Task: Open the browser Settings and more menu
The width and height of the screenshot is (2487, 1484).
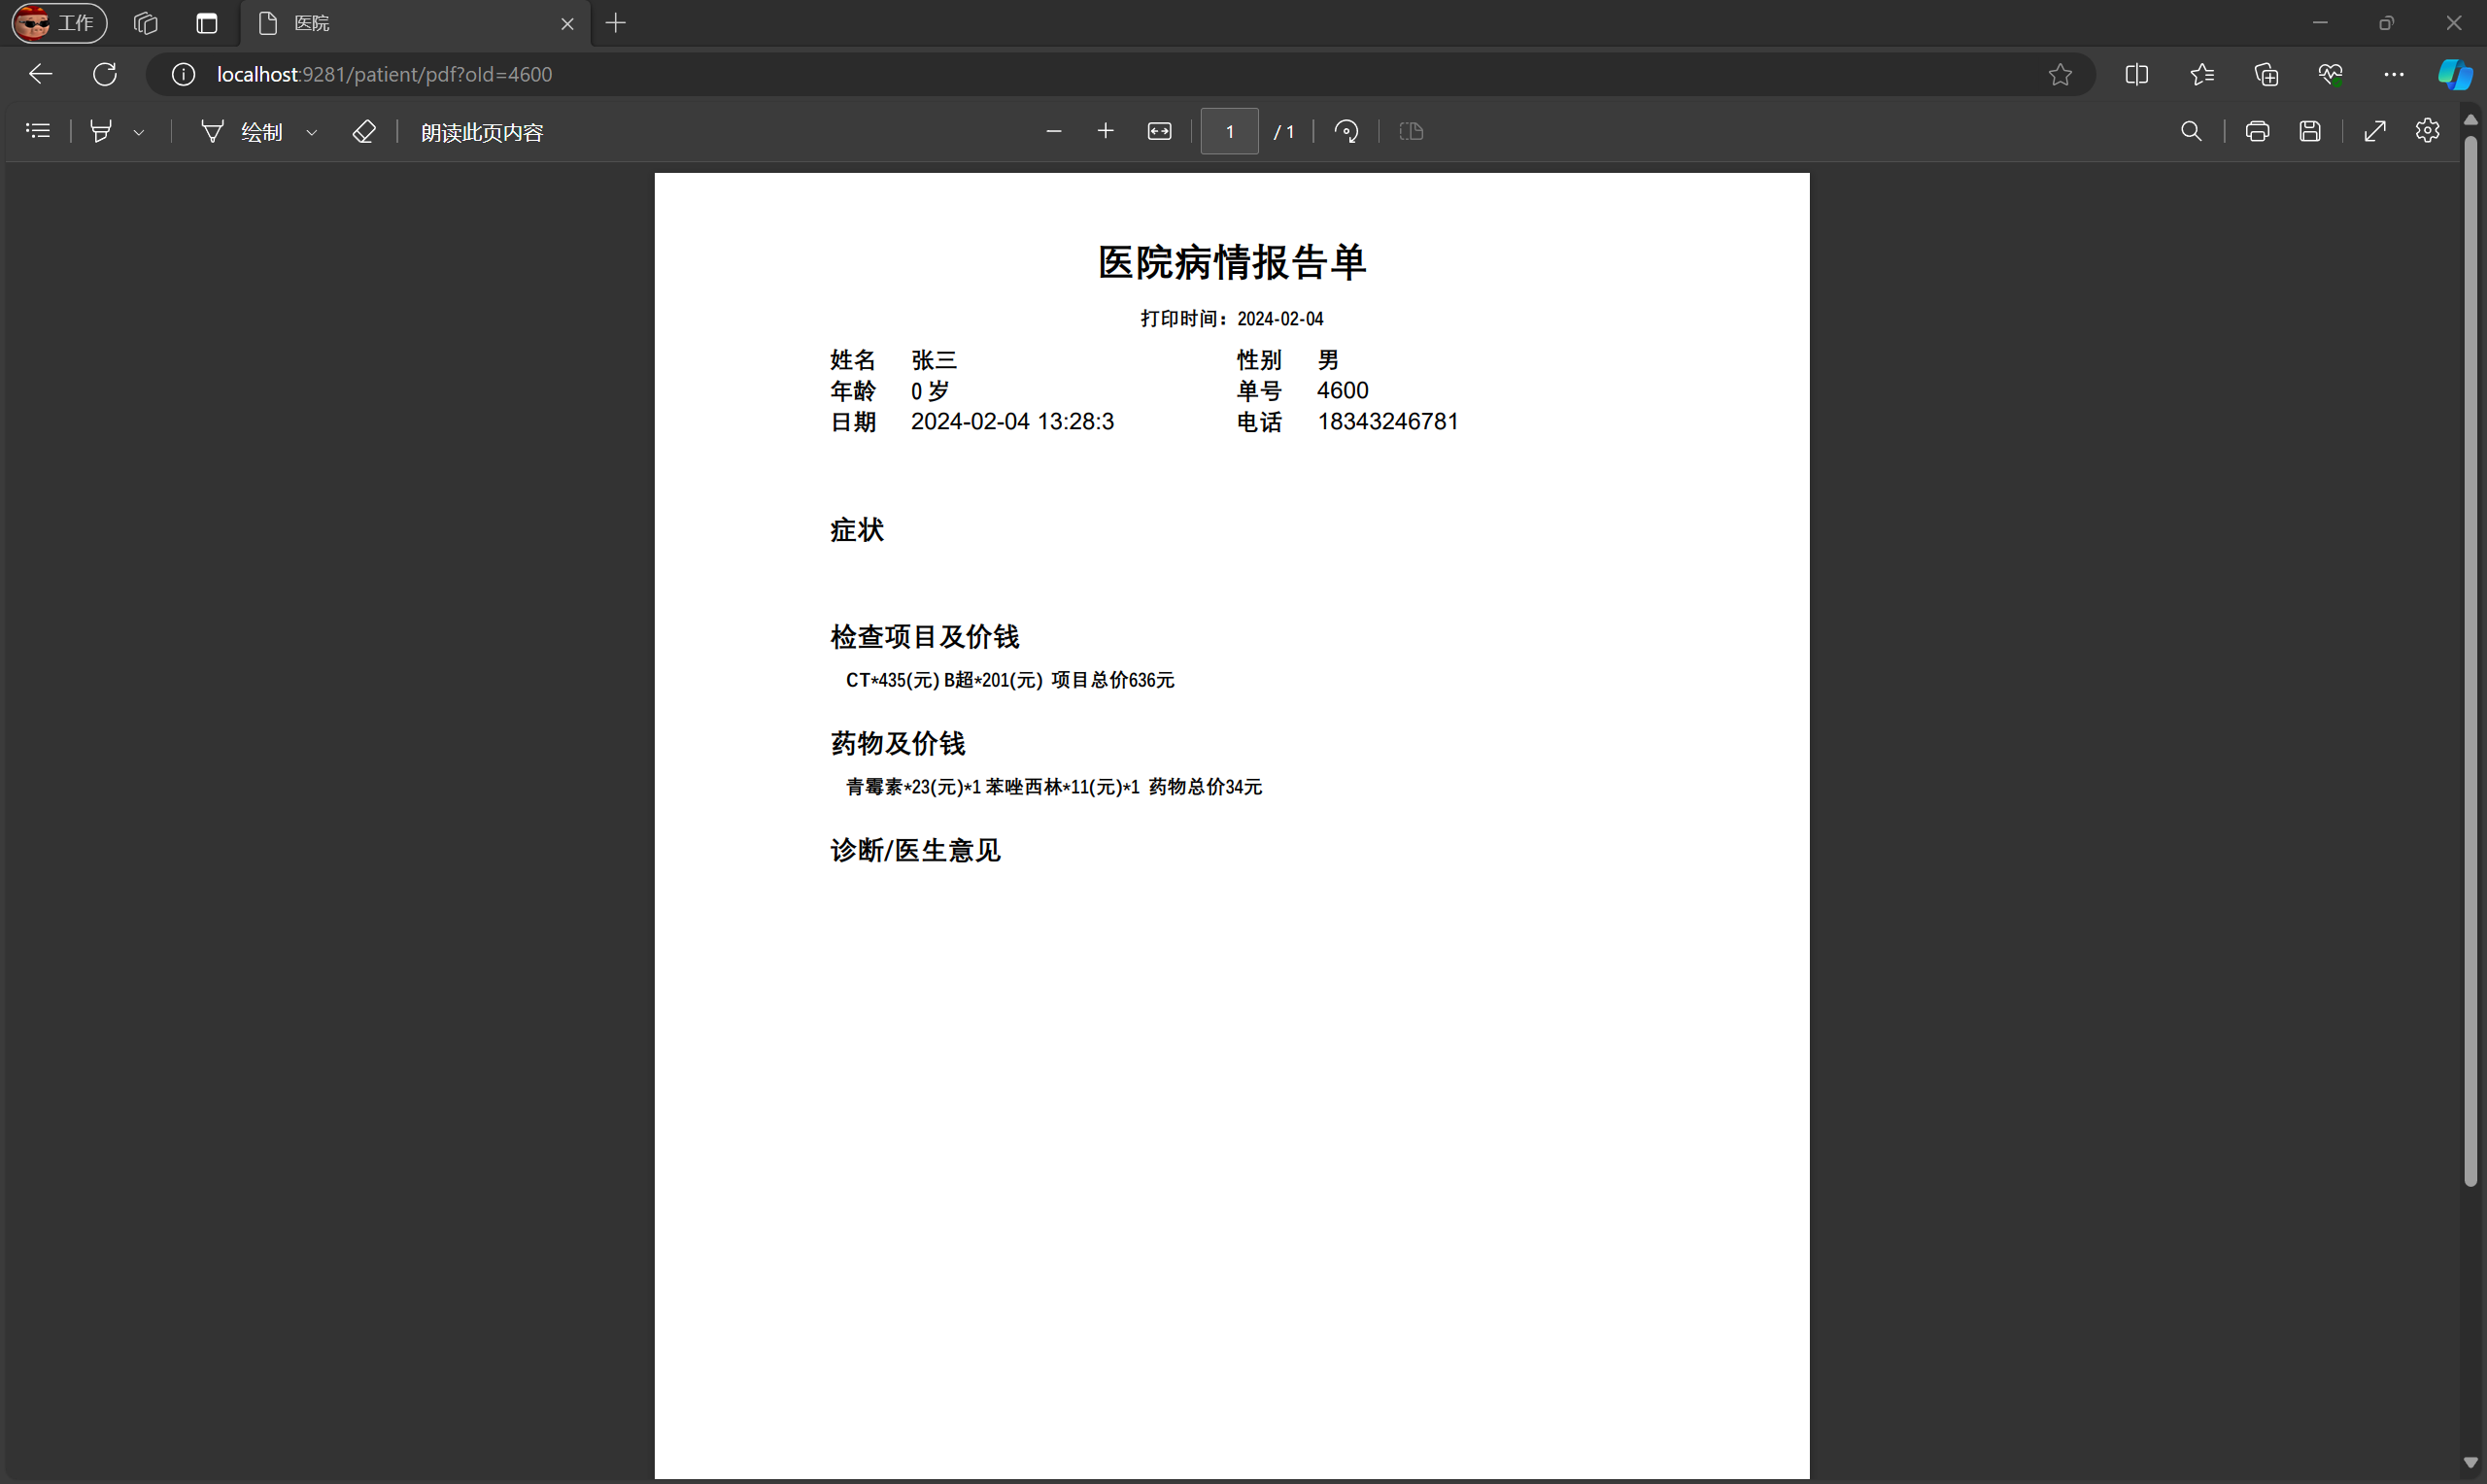Action: tap(2394, 74)
